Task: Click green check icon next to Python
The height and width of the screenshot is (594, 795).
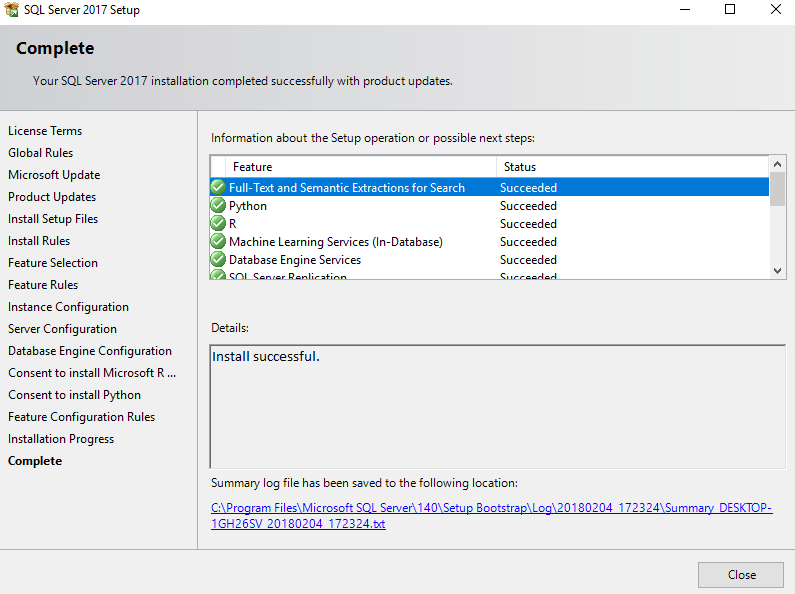Action: (218, 205)
